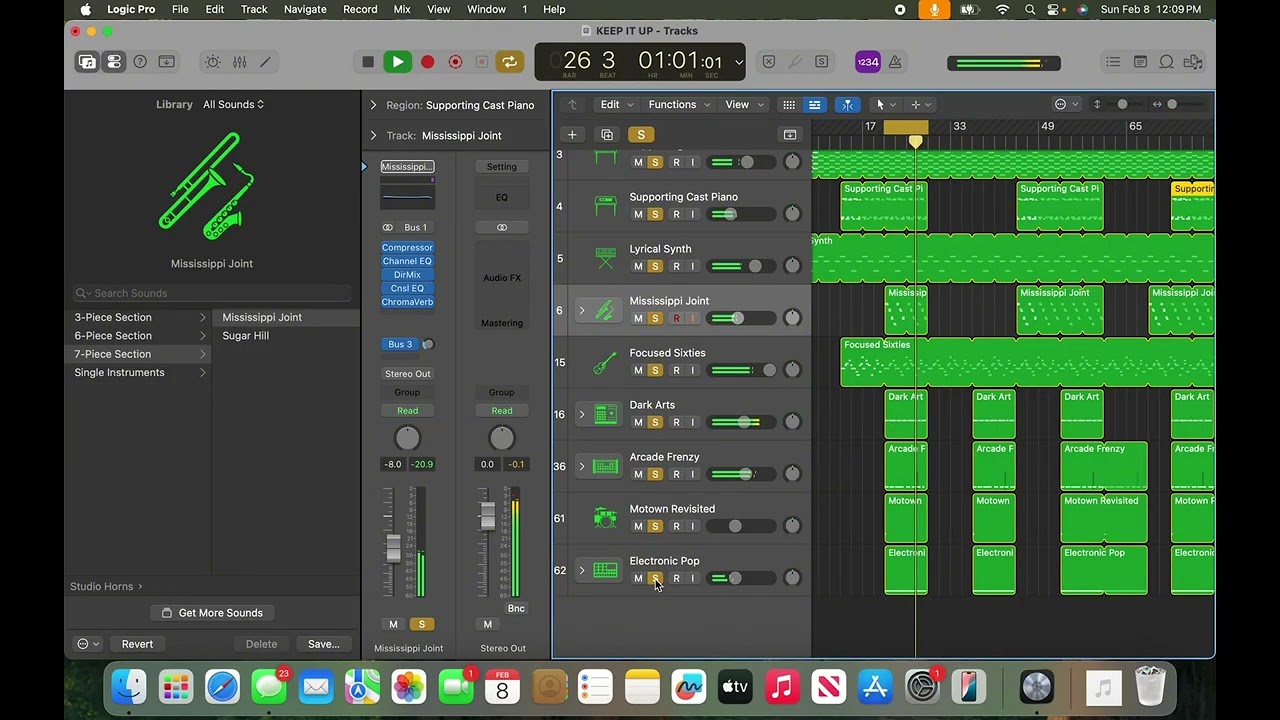
Task: Click the Revert button in Library
Action: click(137, 644)
